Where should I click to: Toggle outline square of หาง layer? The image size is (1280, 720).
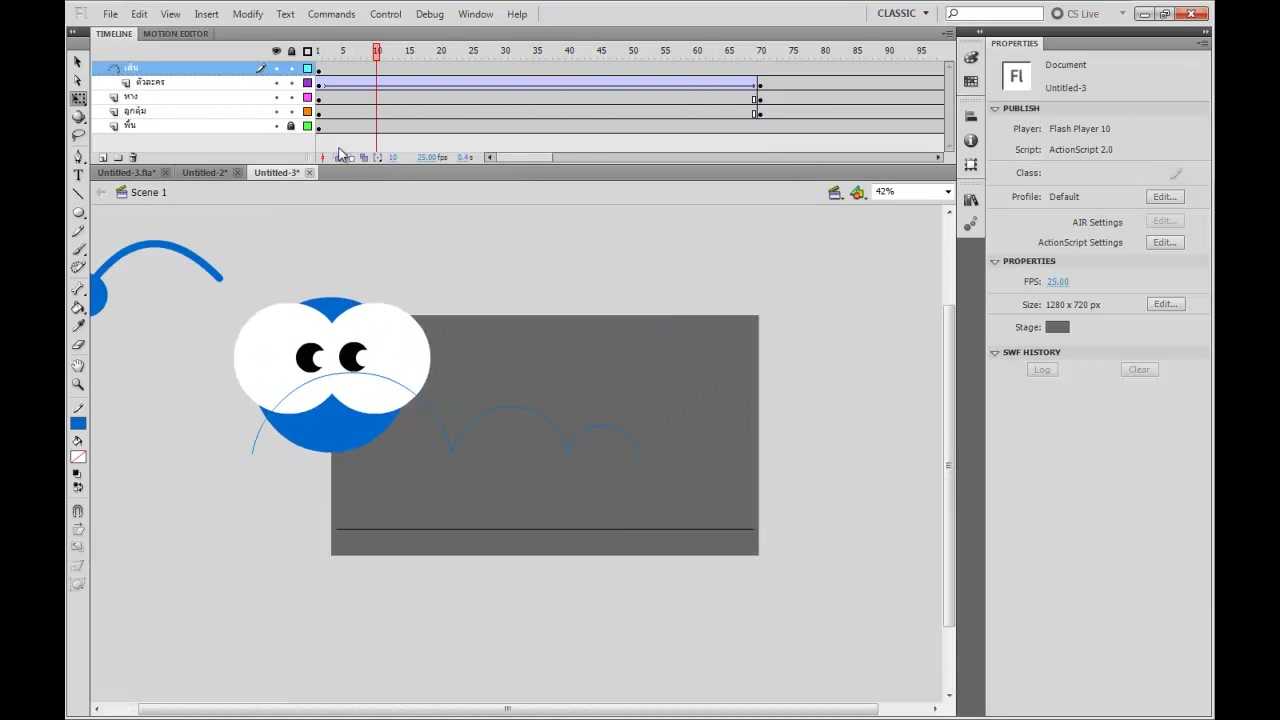tap(307, 97)
